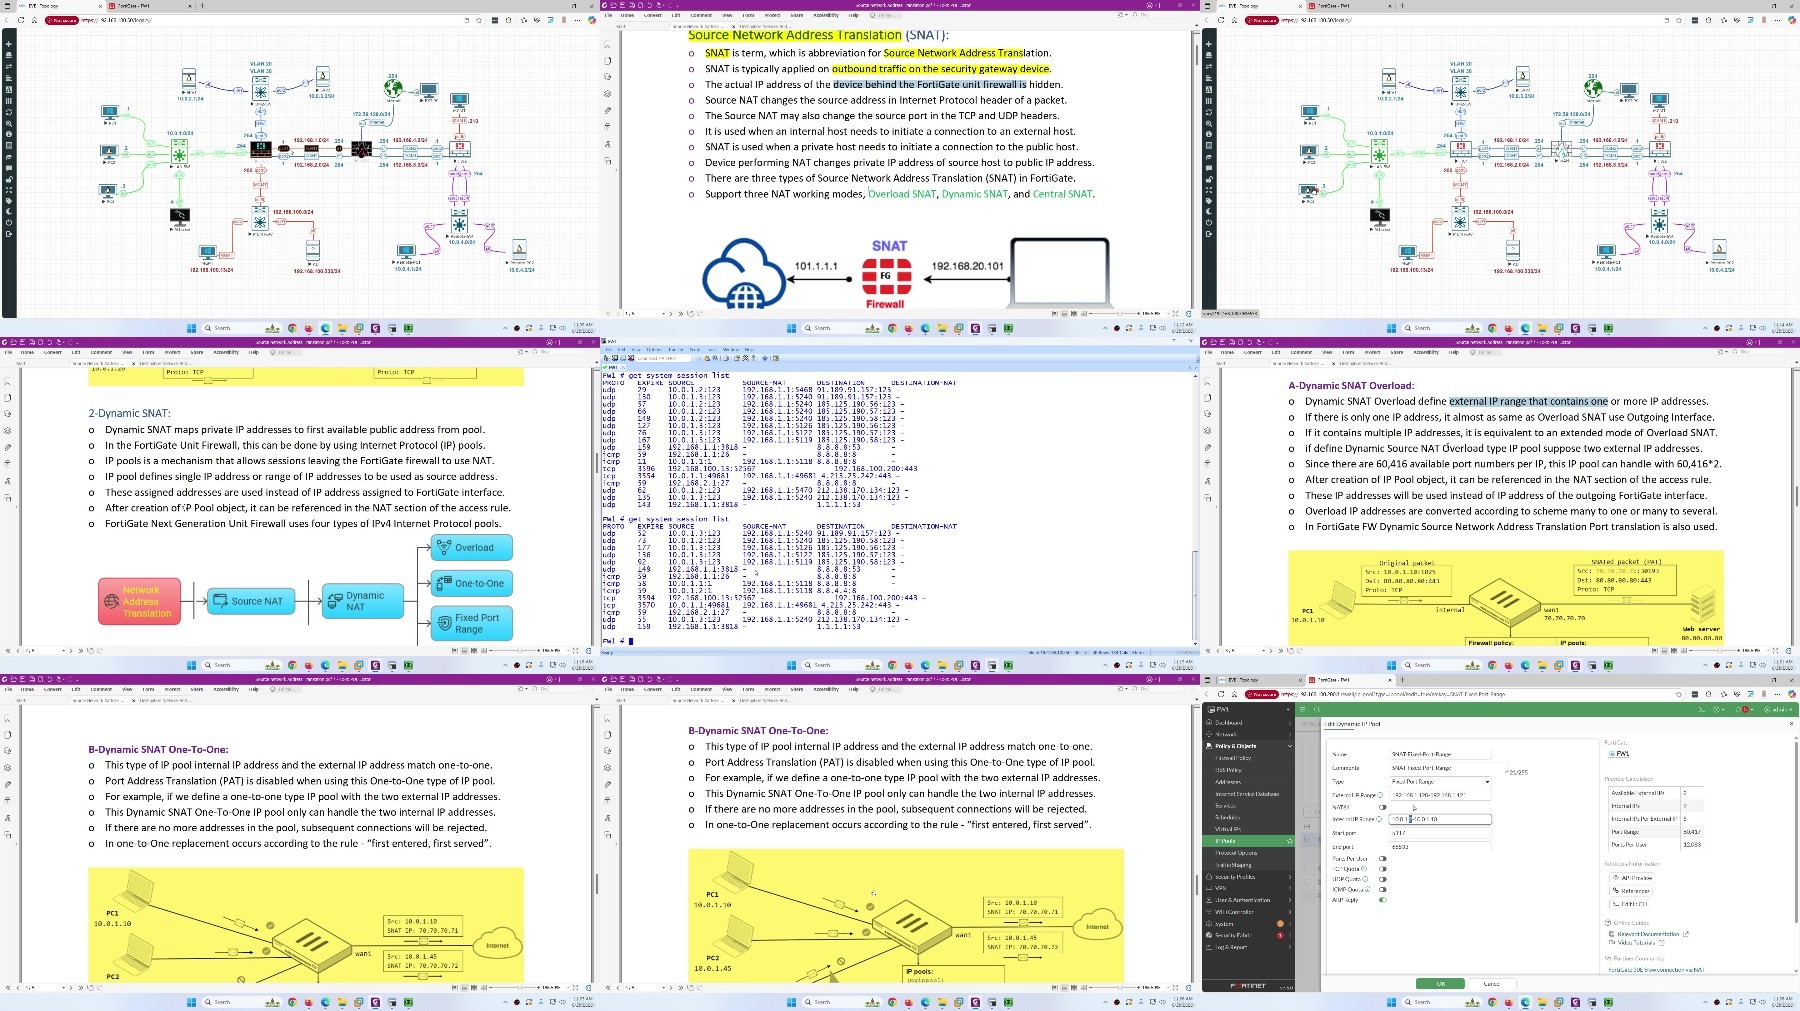The image size is (1800, 1011).
Task: Click the green OK button
Action: click(1440, 983)
